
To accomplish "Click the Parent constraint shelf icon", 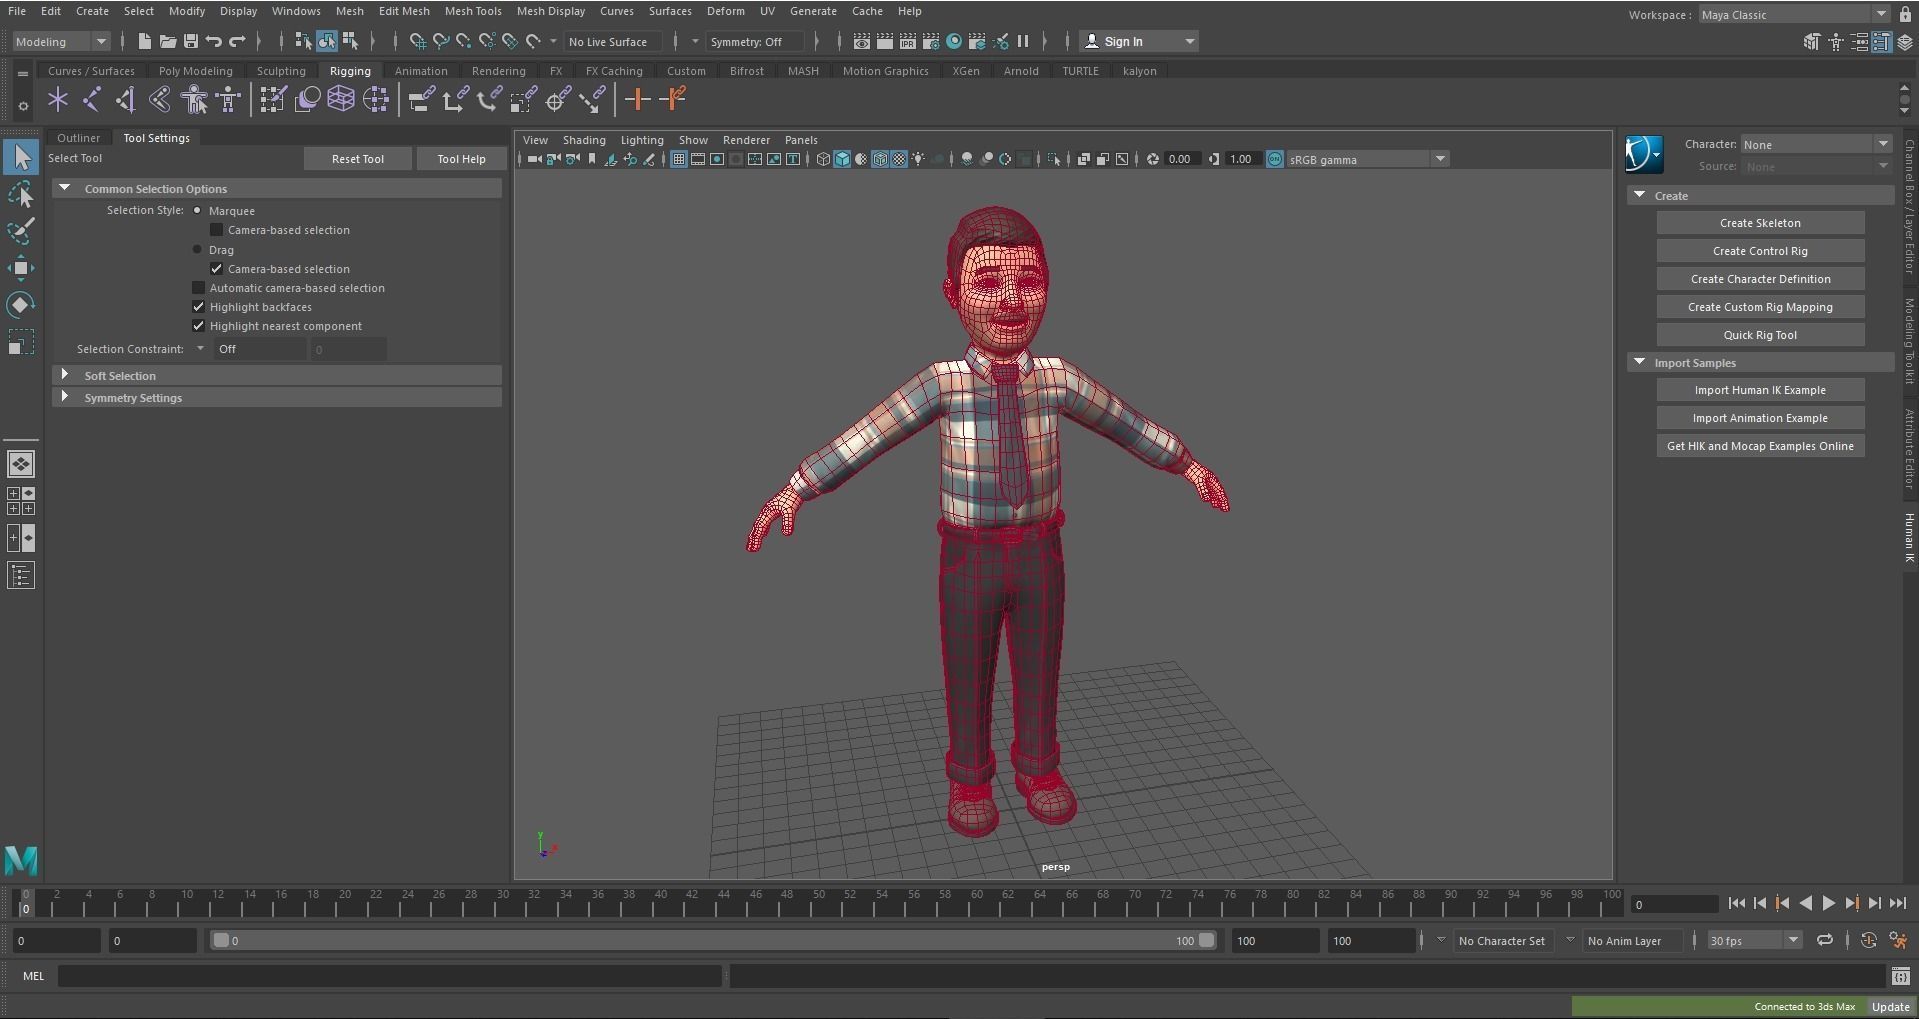I will [x=421, y=99].
